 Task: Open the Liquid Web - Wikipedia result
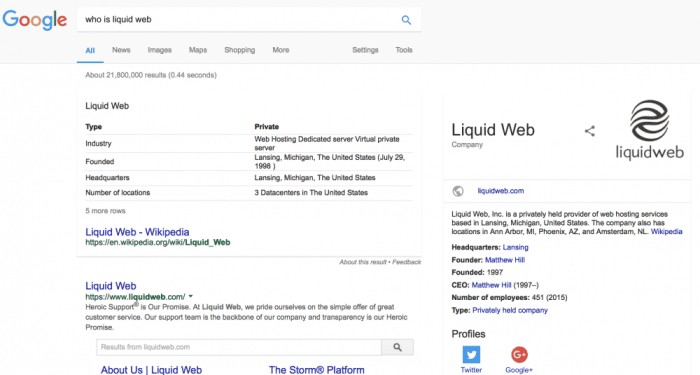[137, 232]
